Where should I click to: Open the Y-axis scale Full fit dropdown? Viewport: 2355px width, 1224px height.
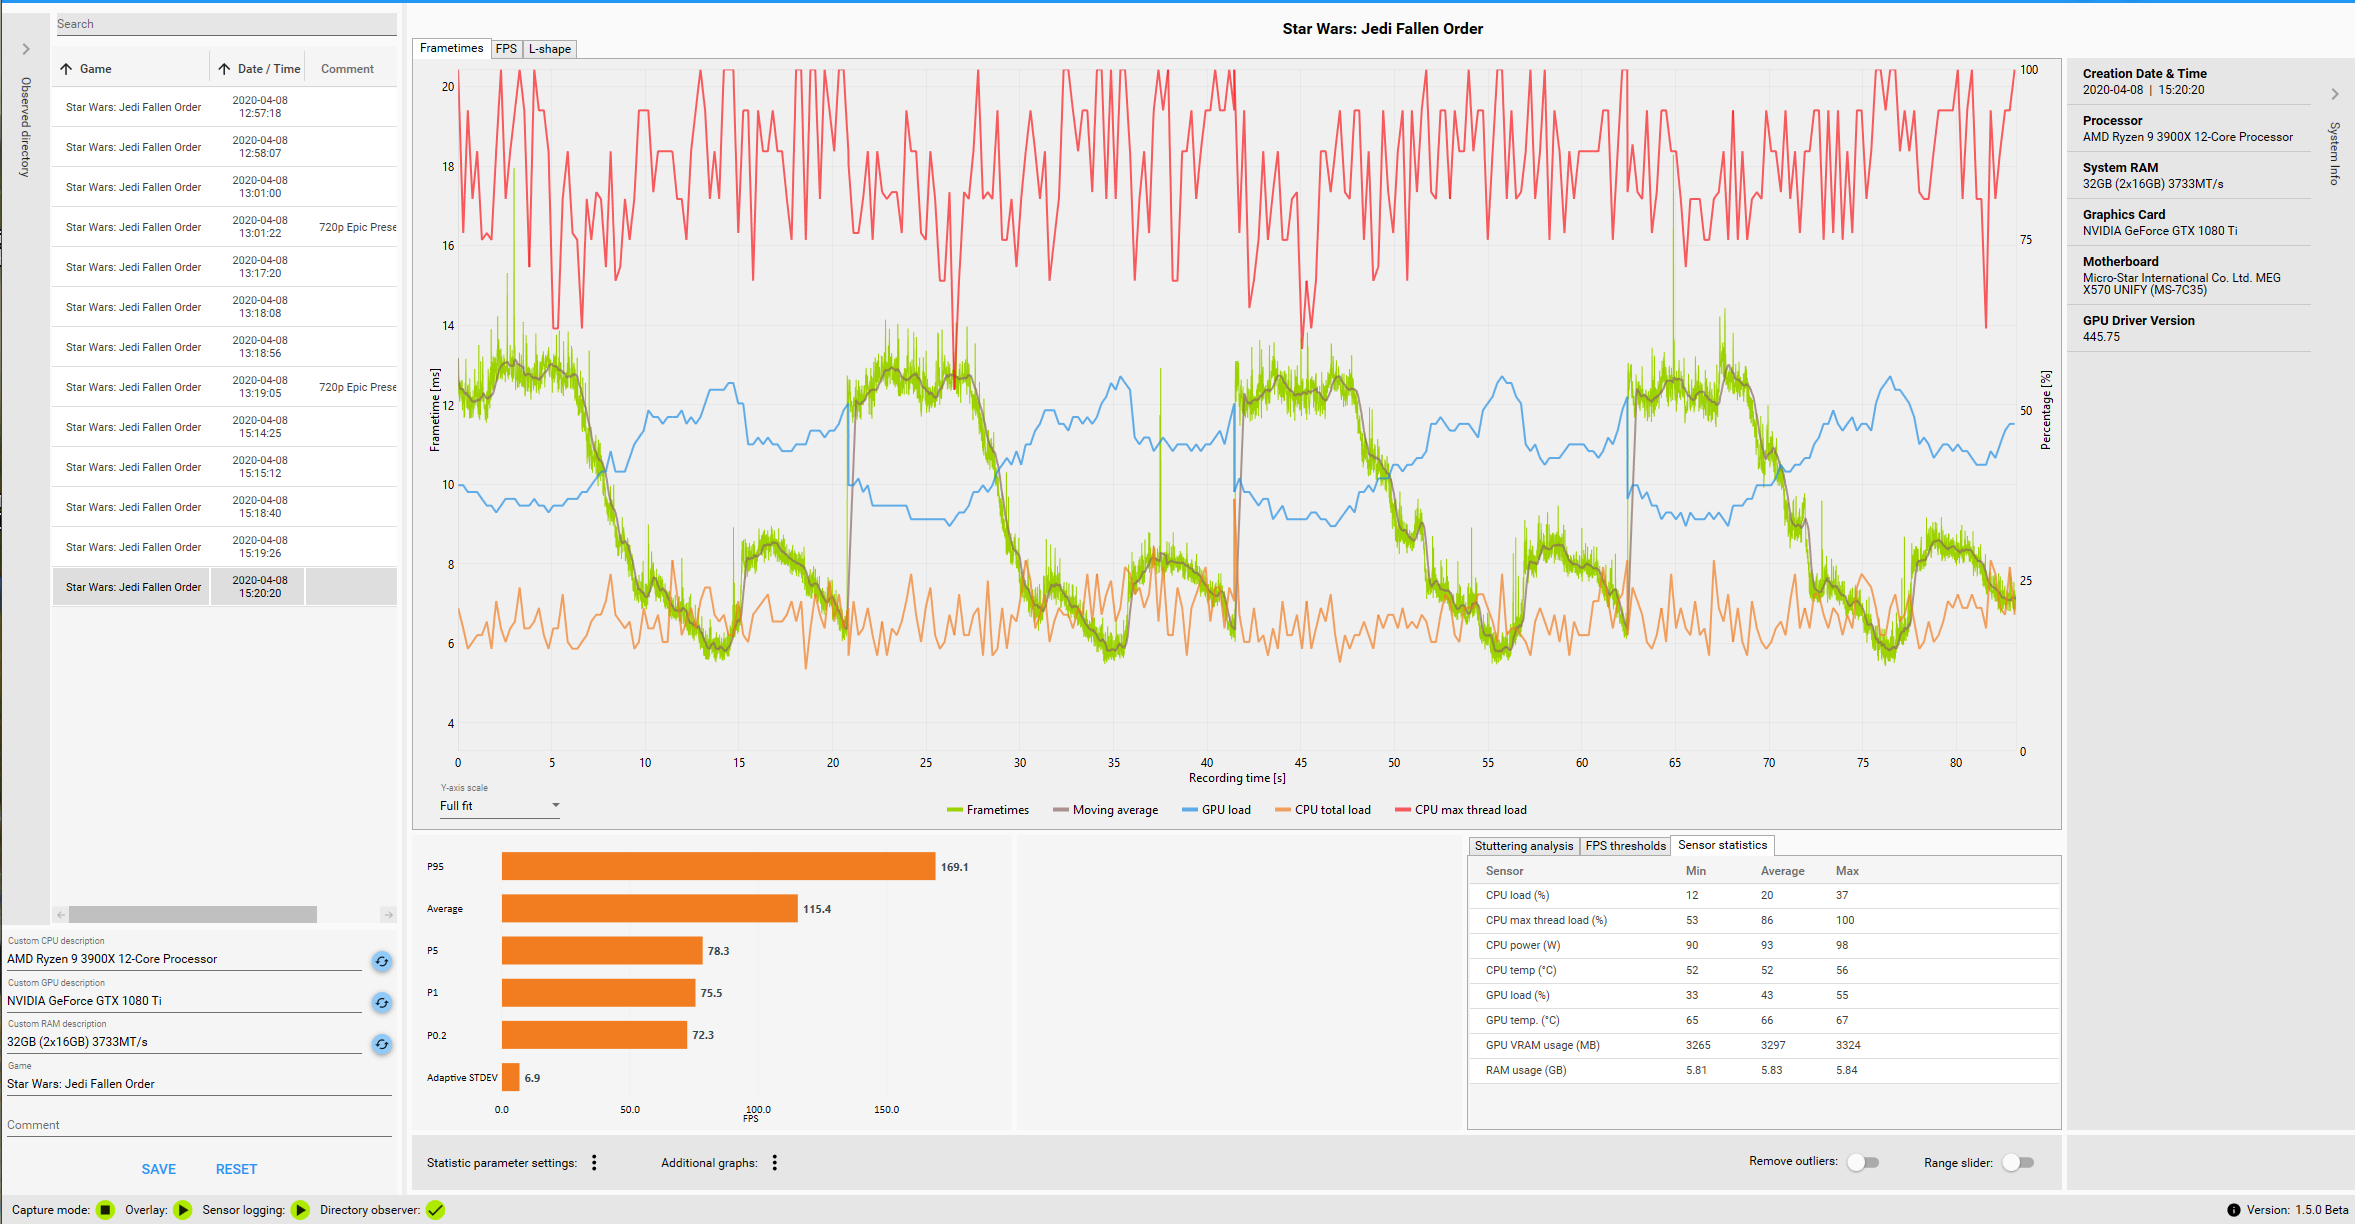click(499, 806)
